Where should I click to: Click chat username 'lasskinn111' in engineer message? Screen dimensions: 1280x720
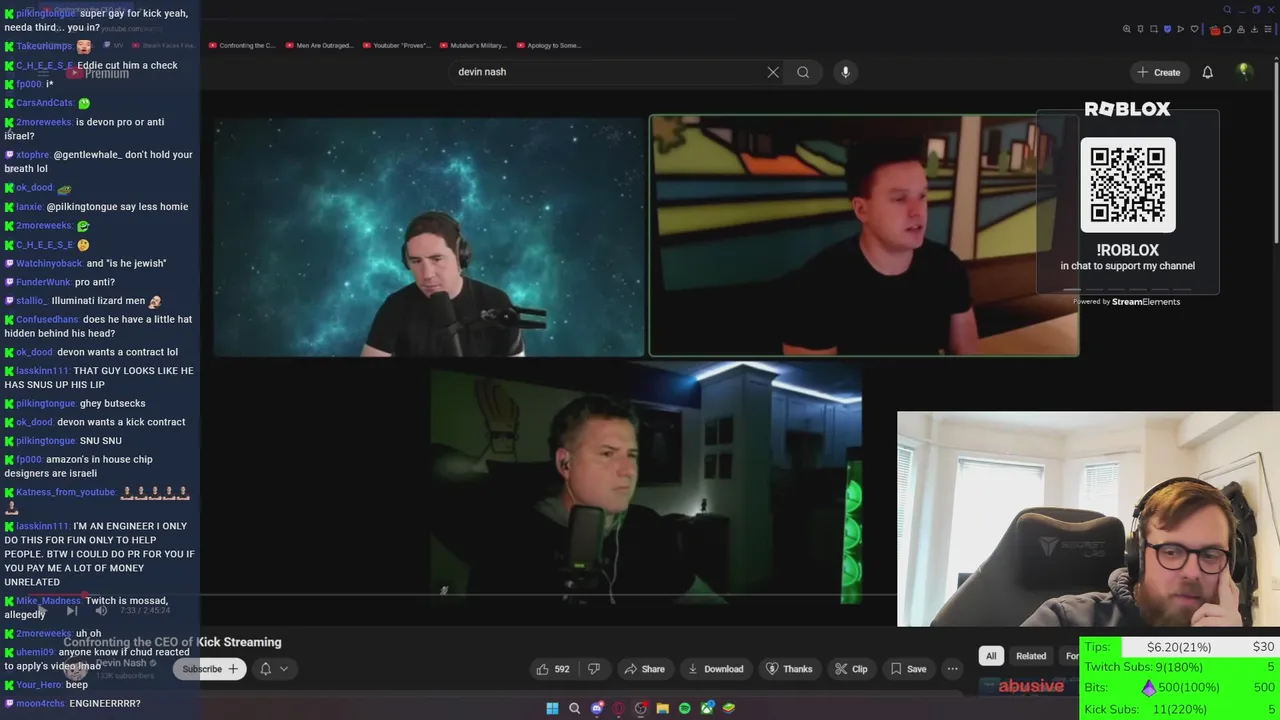[42, 526]
